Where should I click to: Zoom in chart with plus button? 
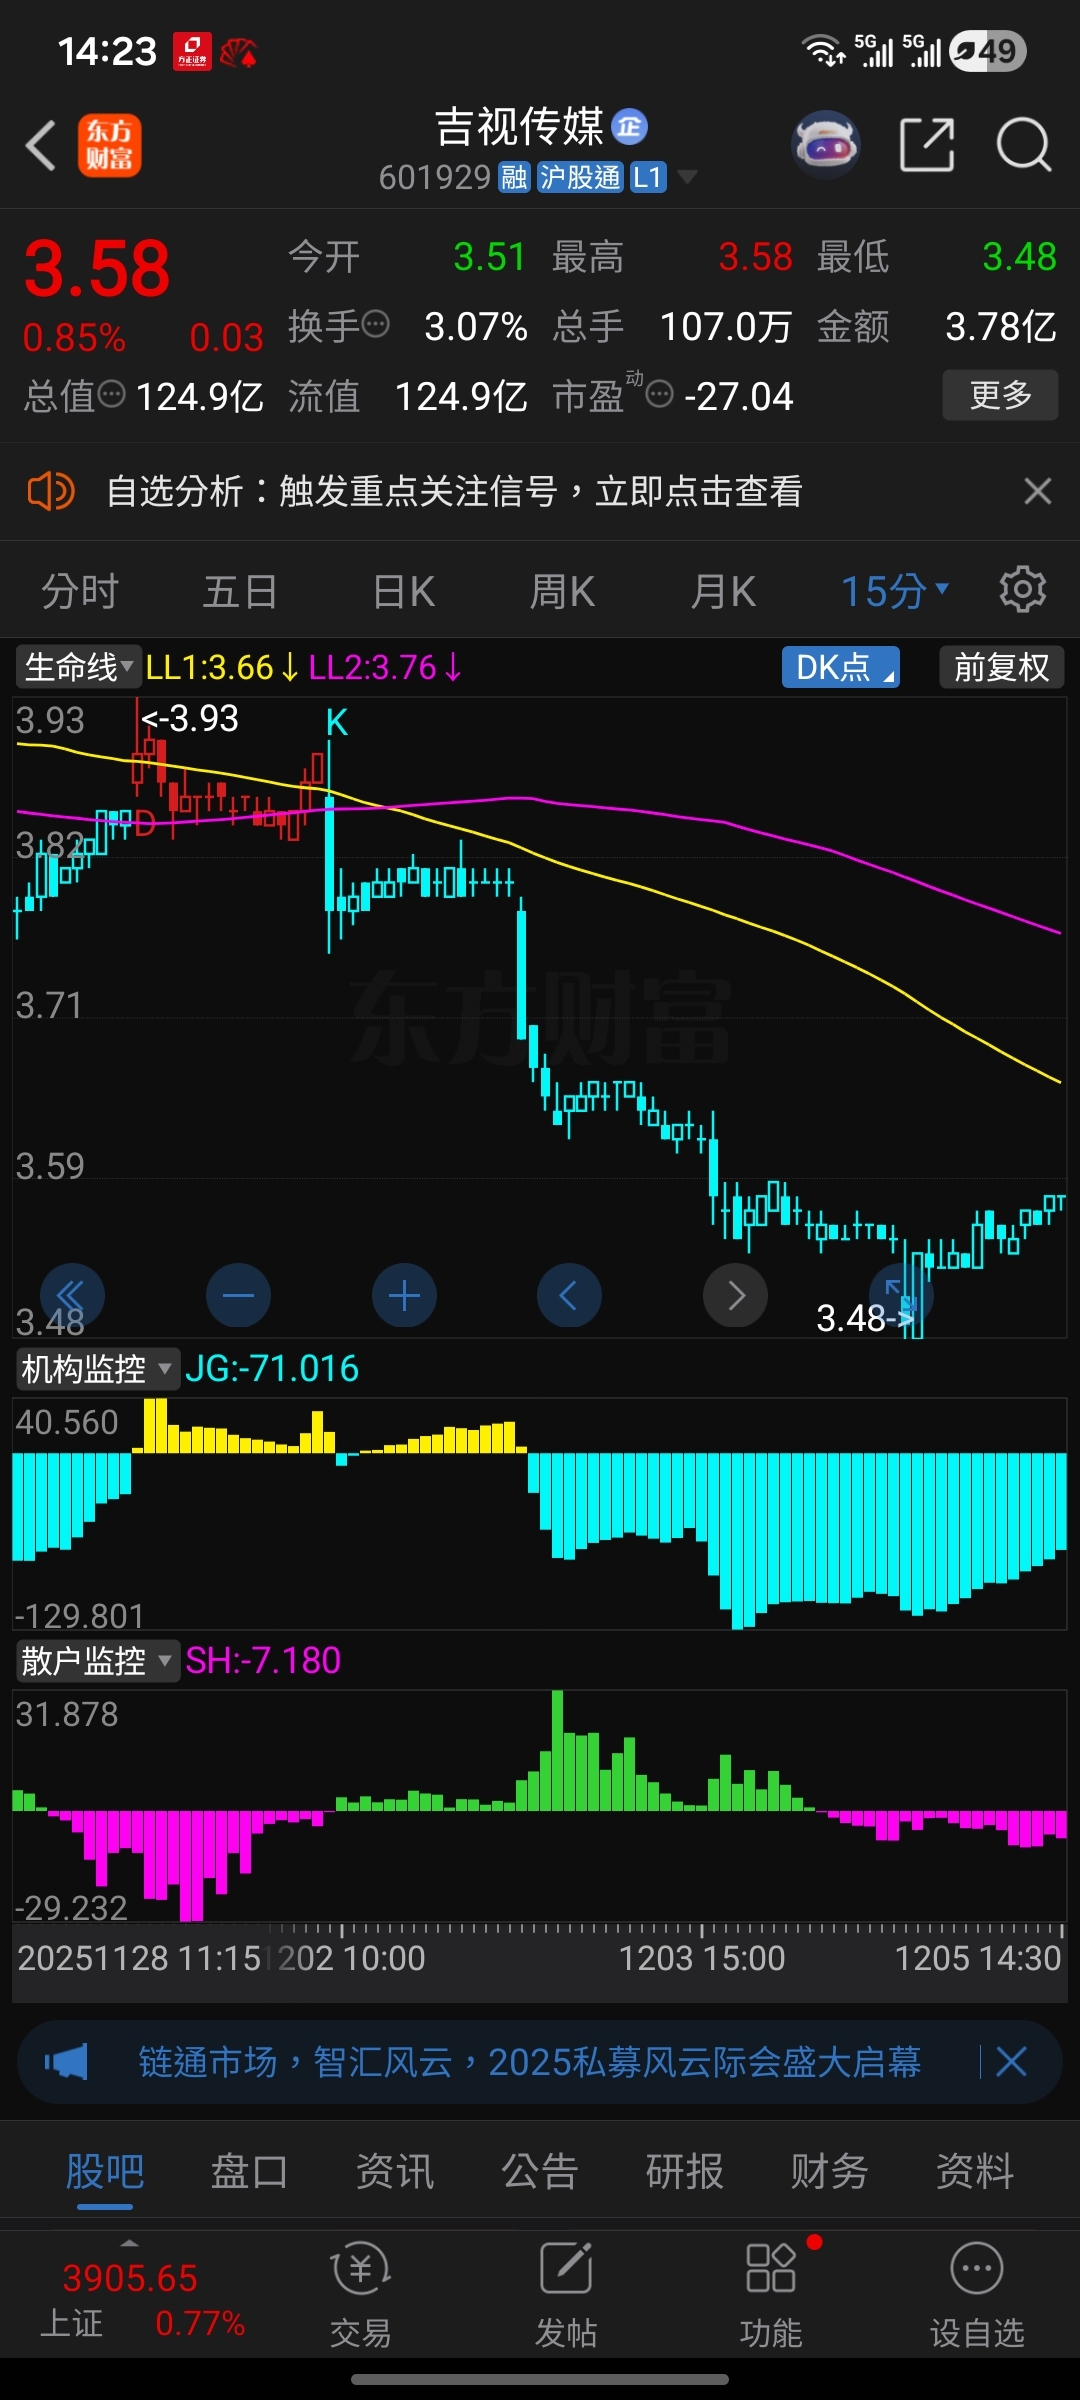404,1296
